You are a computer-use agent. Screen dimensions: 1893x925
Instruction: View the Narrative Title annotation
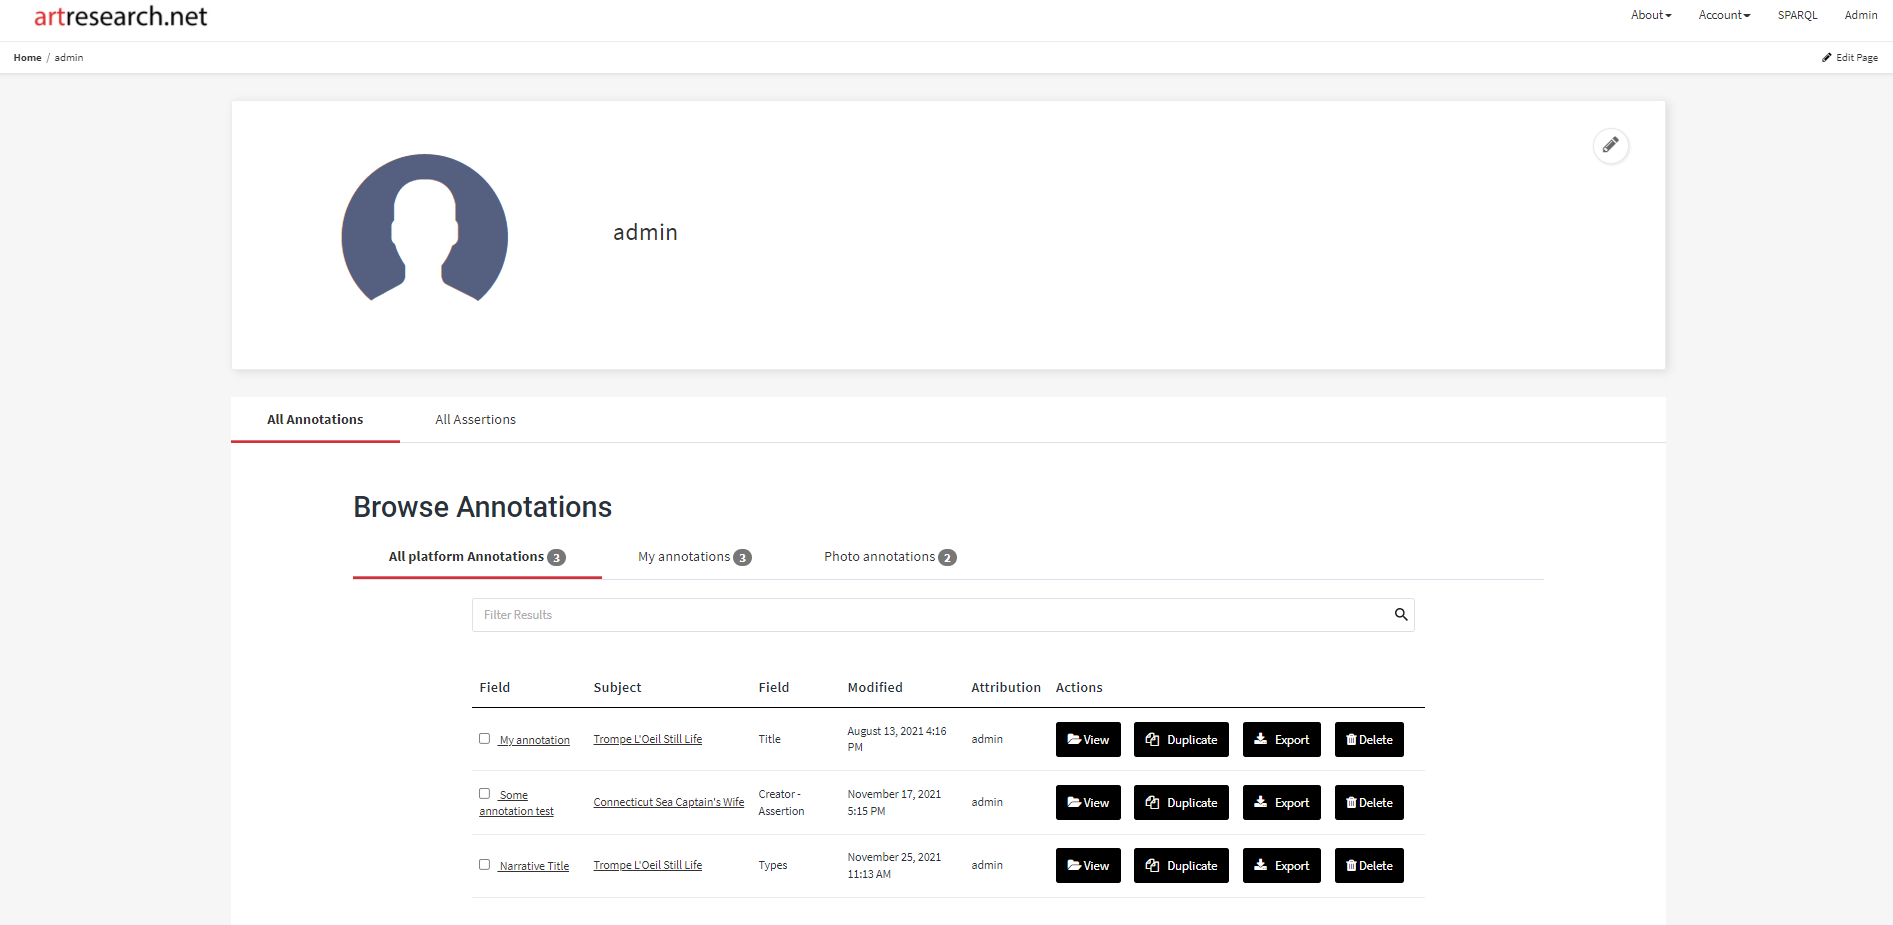[x=1088, y=866]
